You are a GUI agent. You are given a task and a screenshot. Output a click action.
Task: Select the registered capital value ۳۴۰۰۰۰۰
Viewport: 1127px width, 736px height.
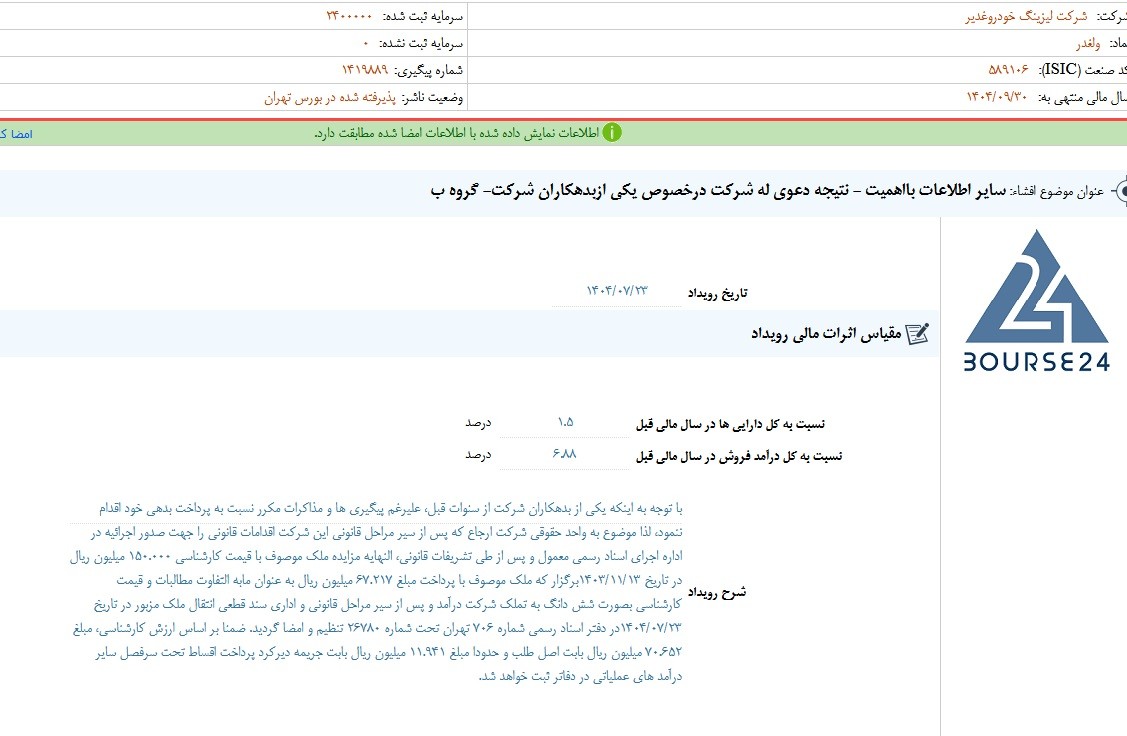click(349, 16)
